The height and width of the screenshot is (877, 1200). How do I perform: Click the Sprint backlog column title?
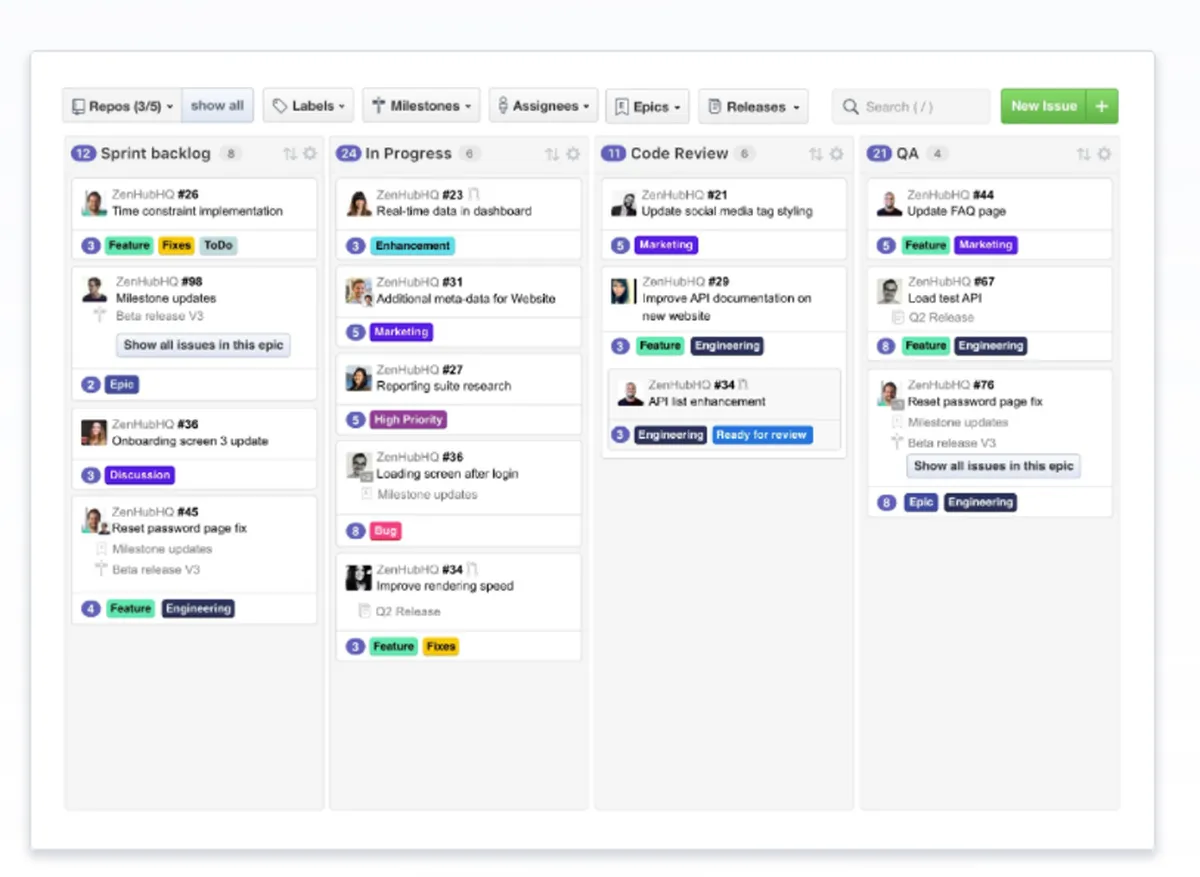pyautogui.click(x=156, y=154)
